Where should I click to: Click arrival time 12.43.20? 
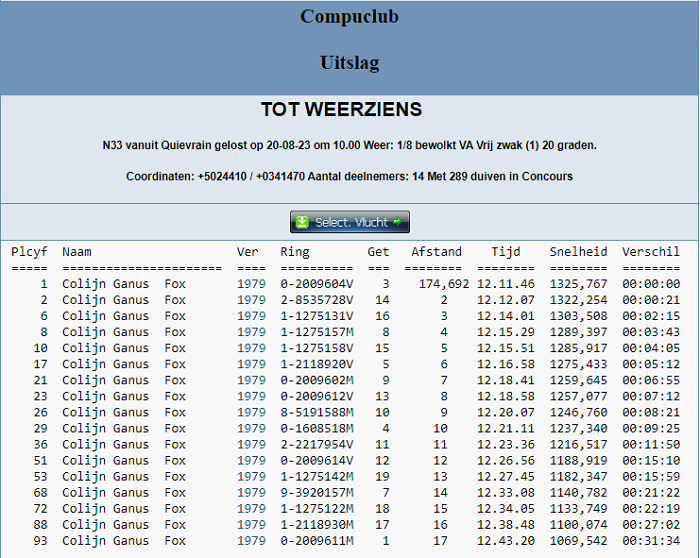[x=506, y=541]
